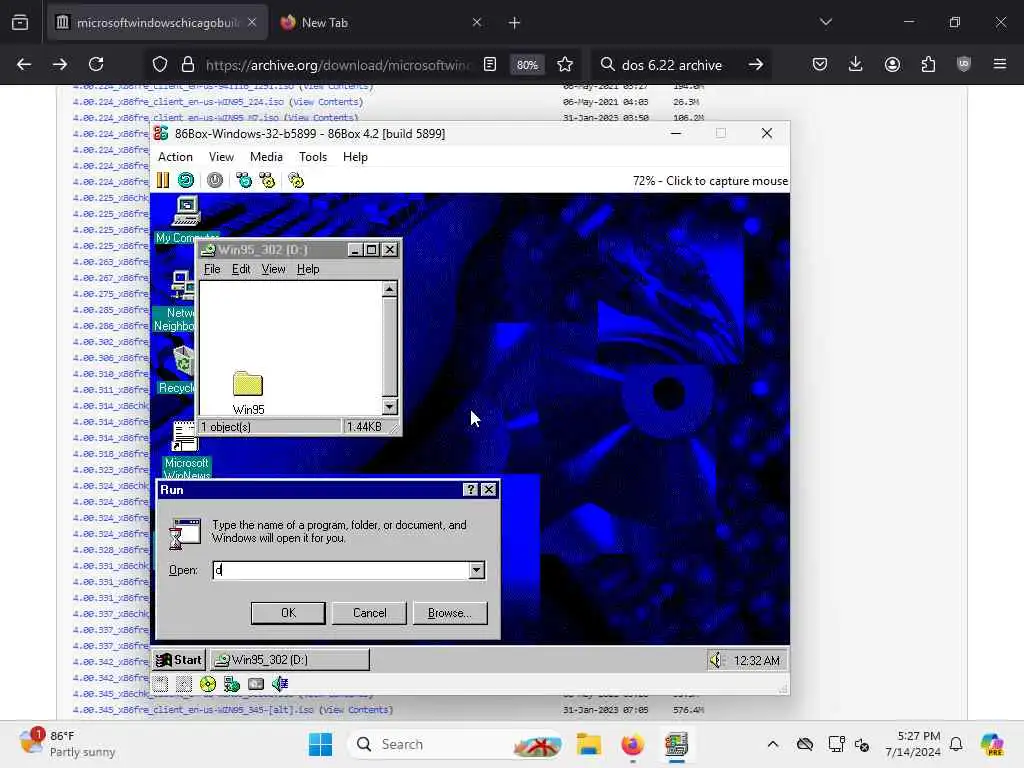Viewport: 1024px width, 768px height.
Task: Click Browse... in the Run dialog
Action: tap(450, 613)
